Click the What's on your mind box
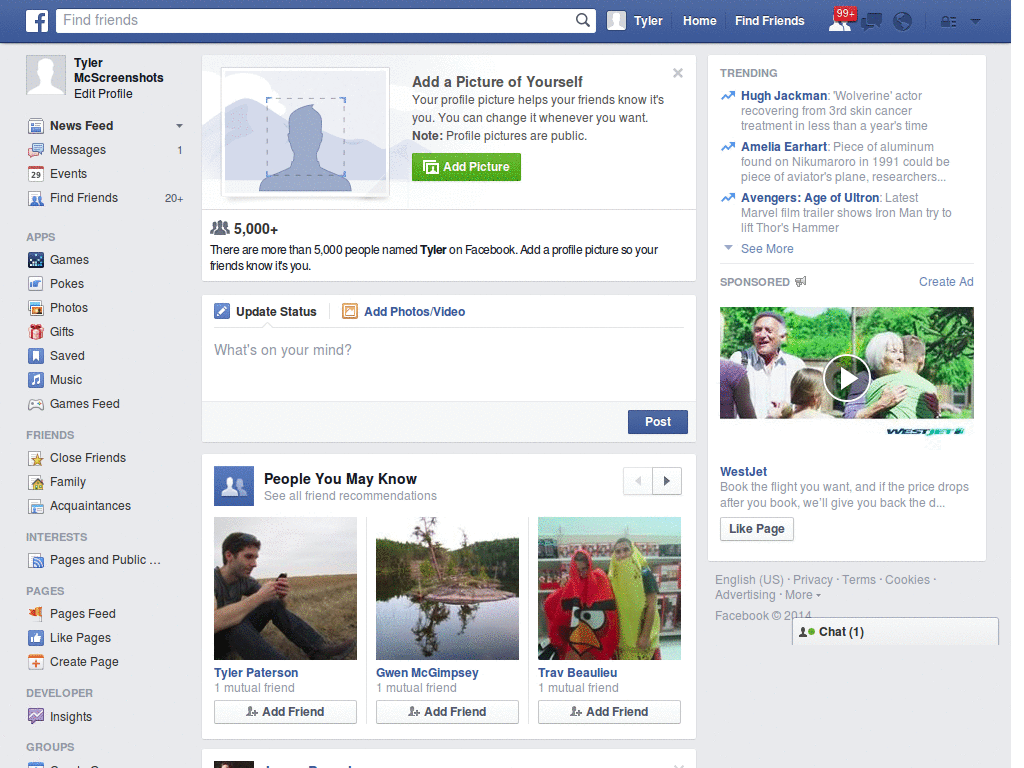 (x=449, y=362)
